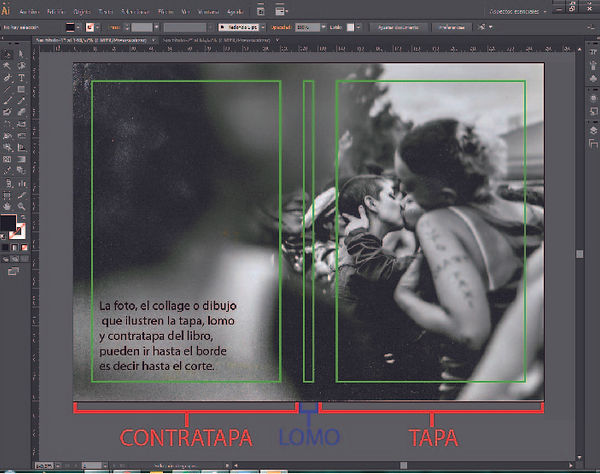This screenshot has width=600, height=474.
Task: Open the Opacidad value dropdown
Action: pos(324,28)
